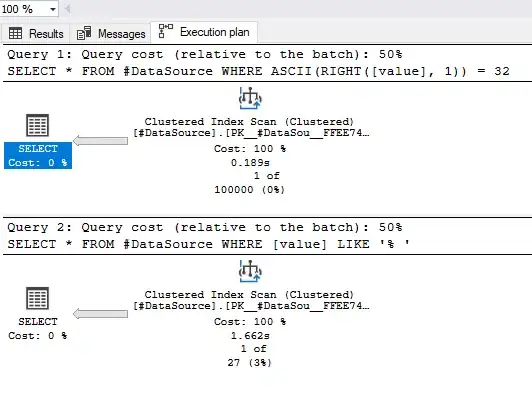Switch to the Messages tab
The image size is (532, 395).
pos(111,34)
